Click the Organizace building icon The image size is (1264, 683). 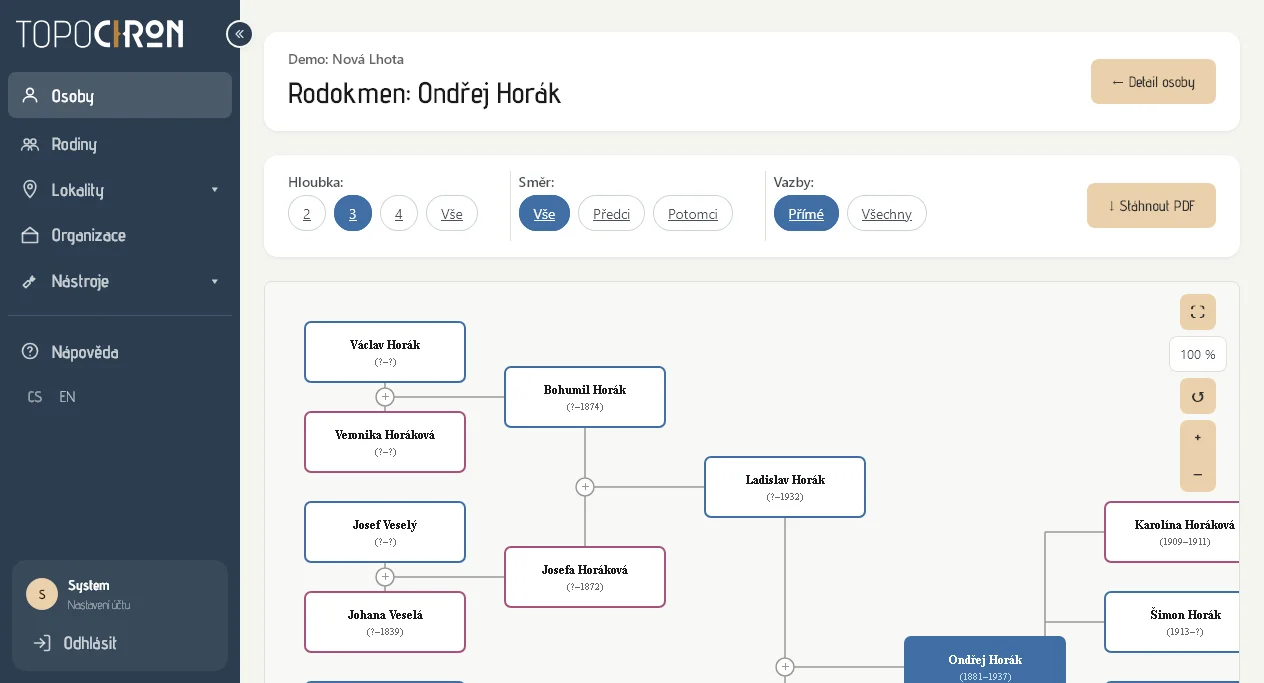[x=30, y=235]
